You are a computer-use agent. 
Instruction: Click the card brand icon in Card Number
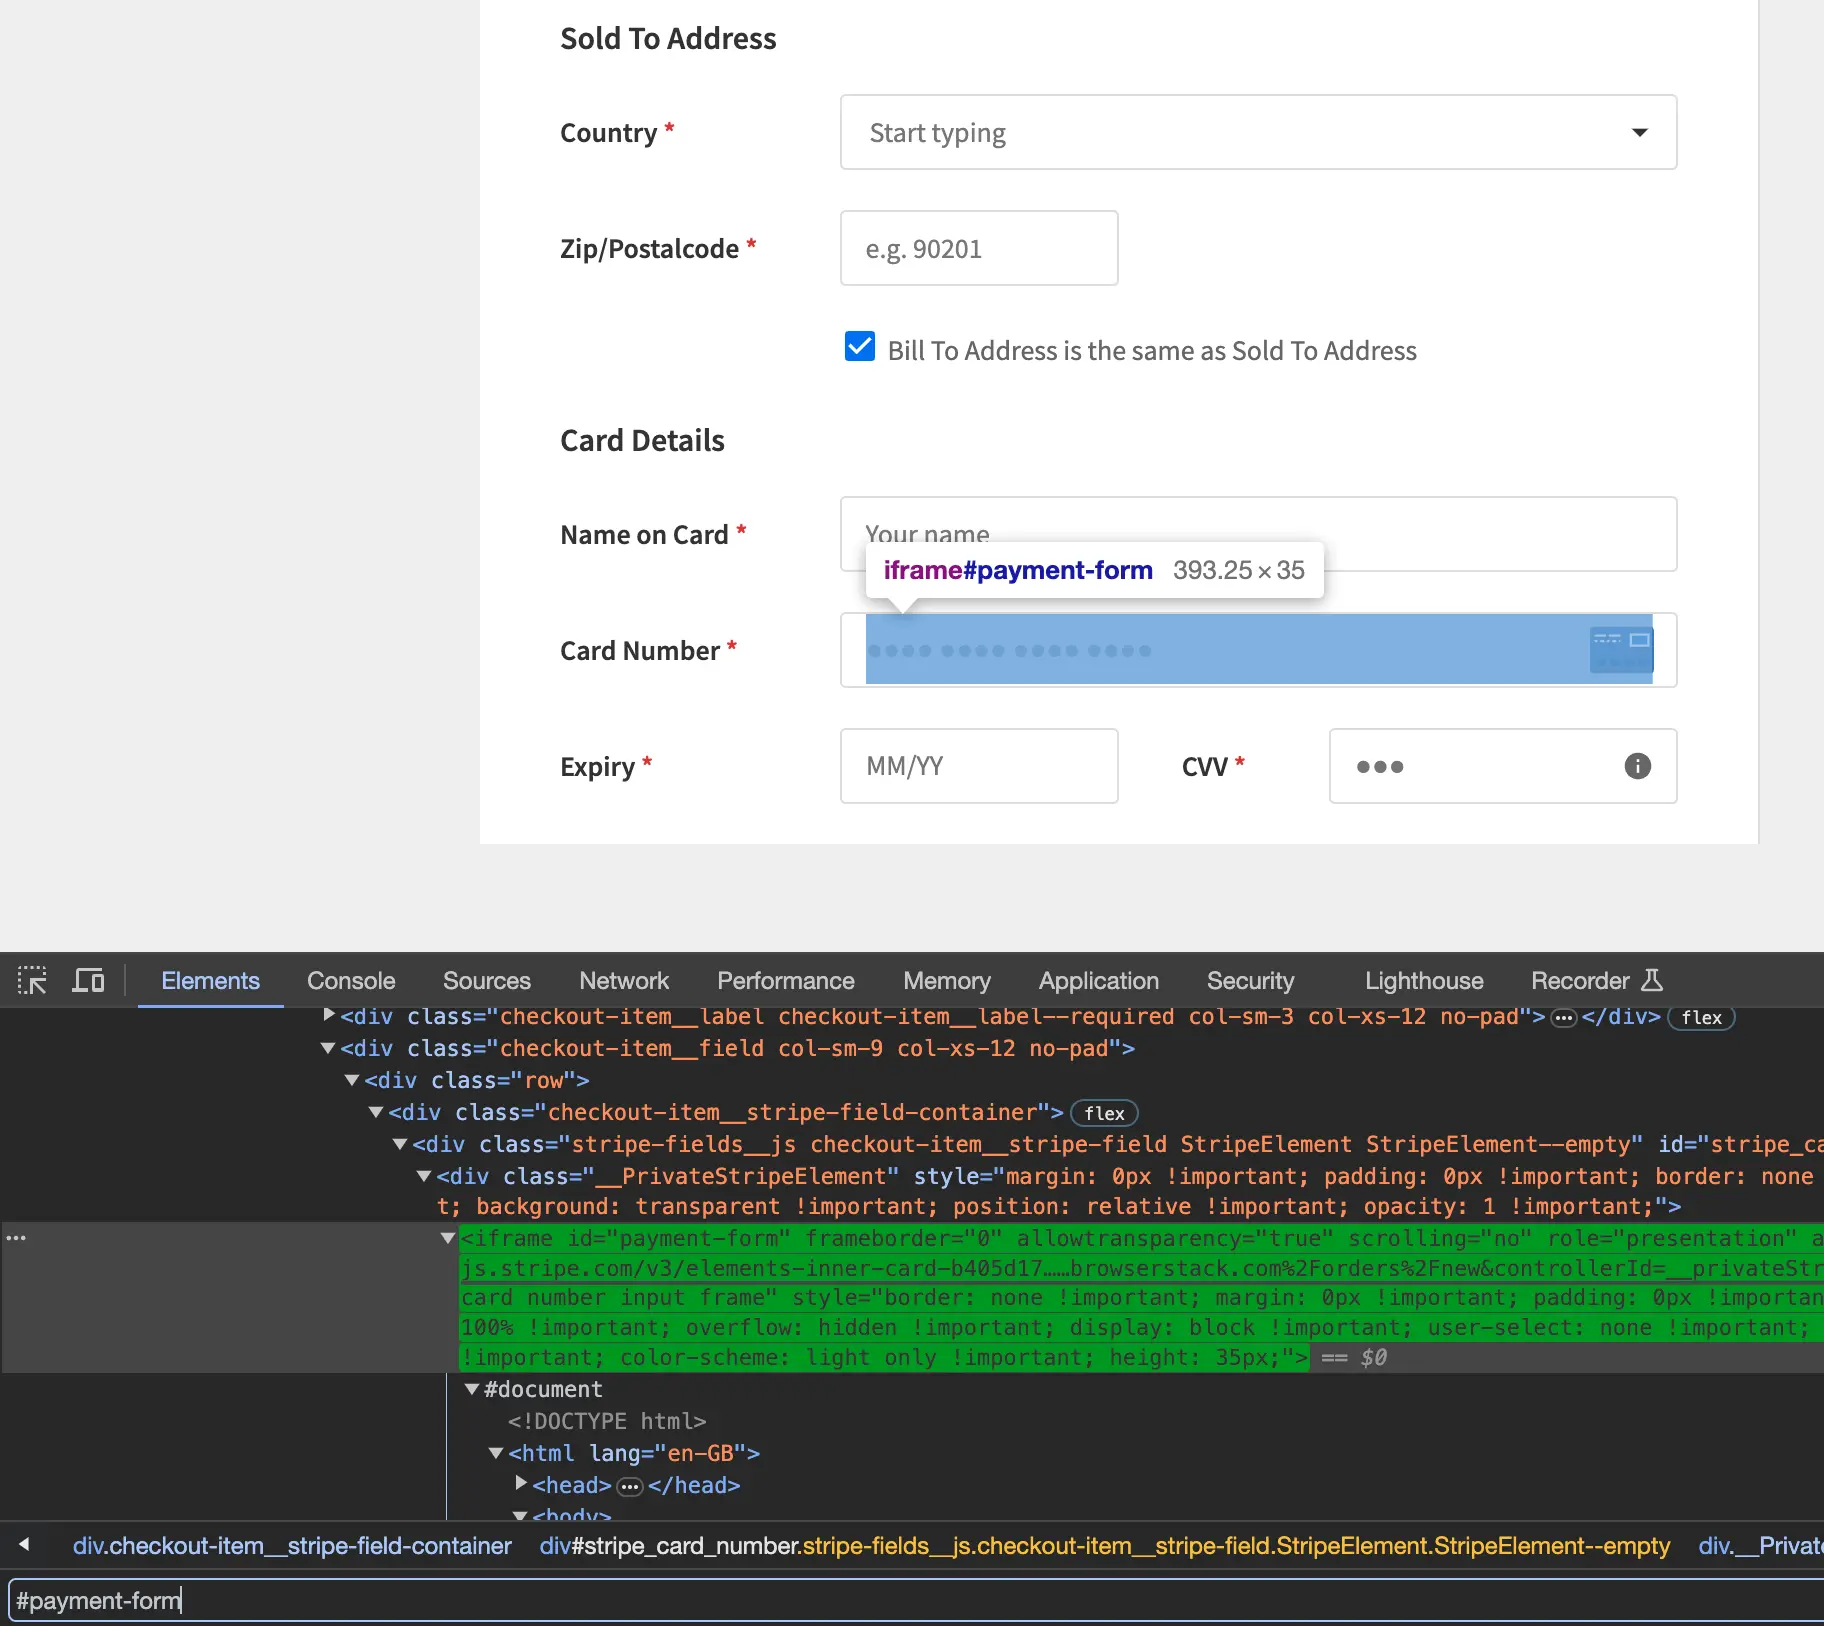click(x=1621, y=650)
